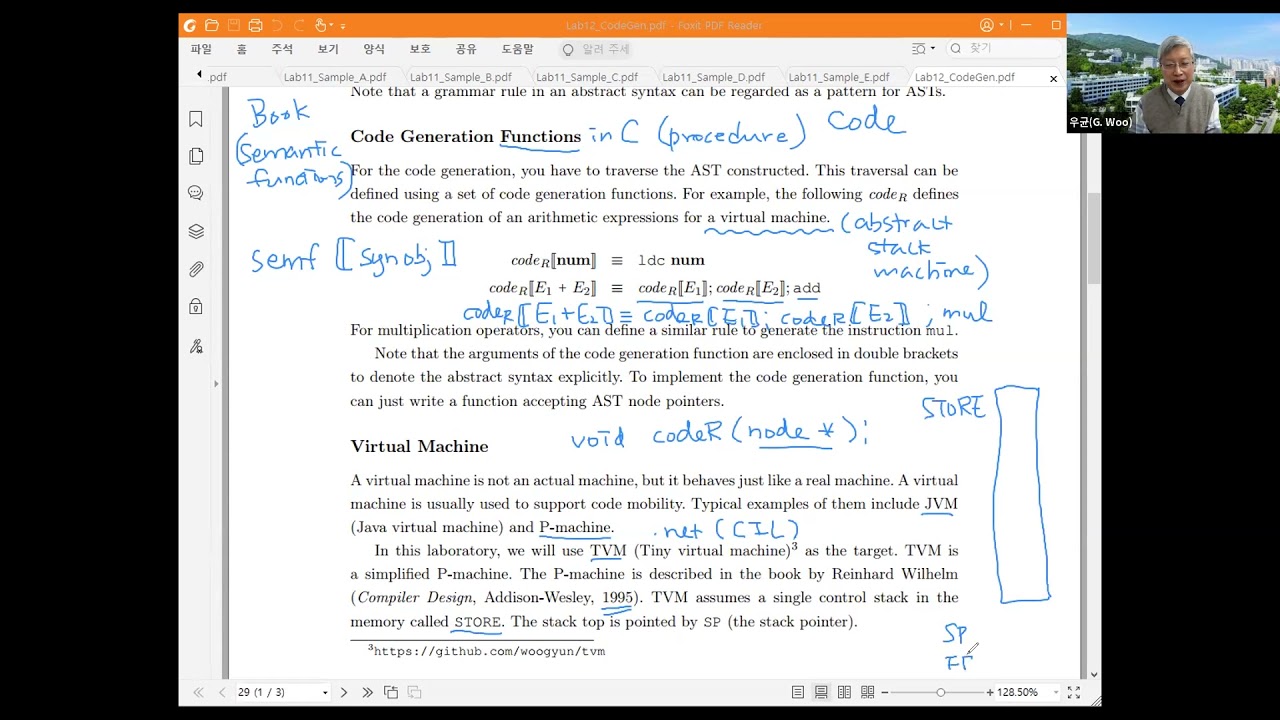This screenshot has height=720, width=1280.
Task: Zoom out with the minus button
Action: pyautogui.click(x=885, y=692)
